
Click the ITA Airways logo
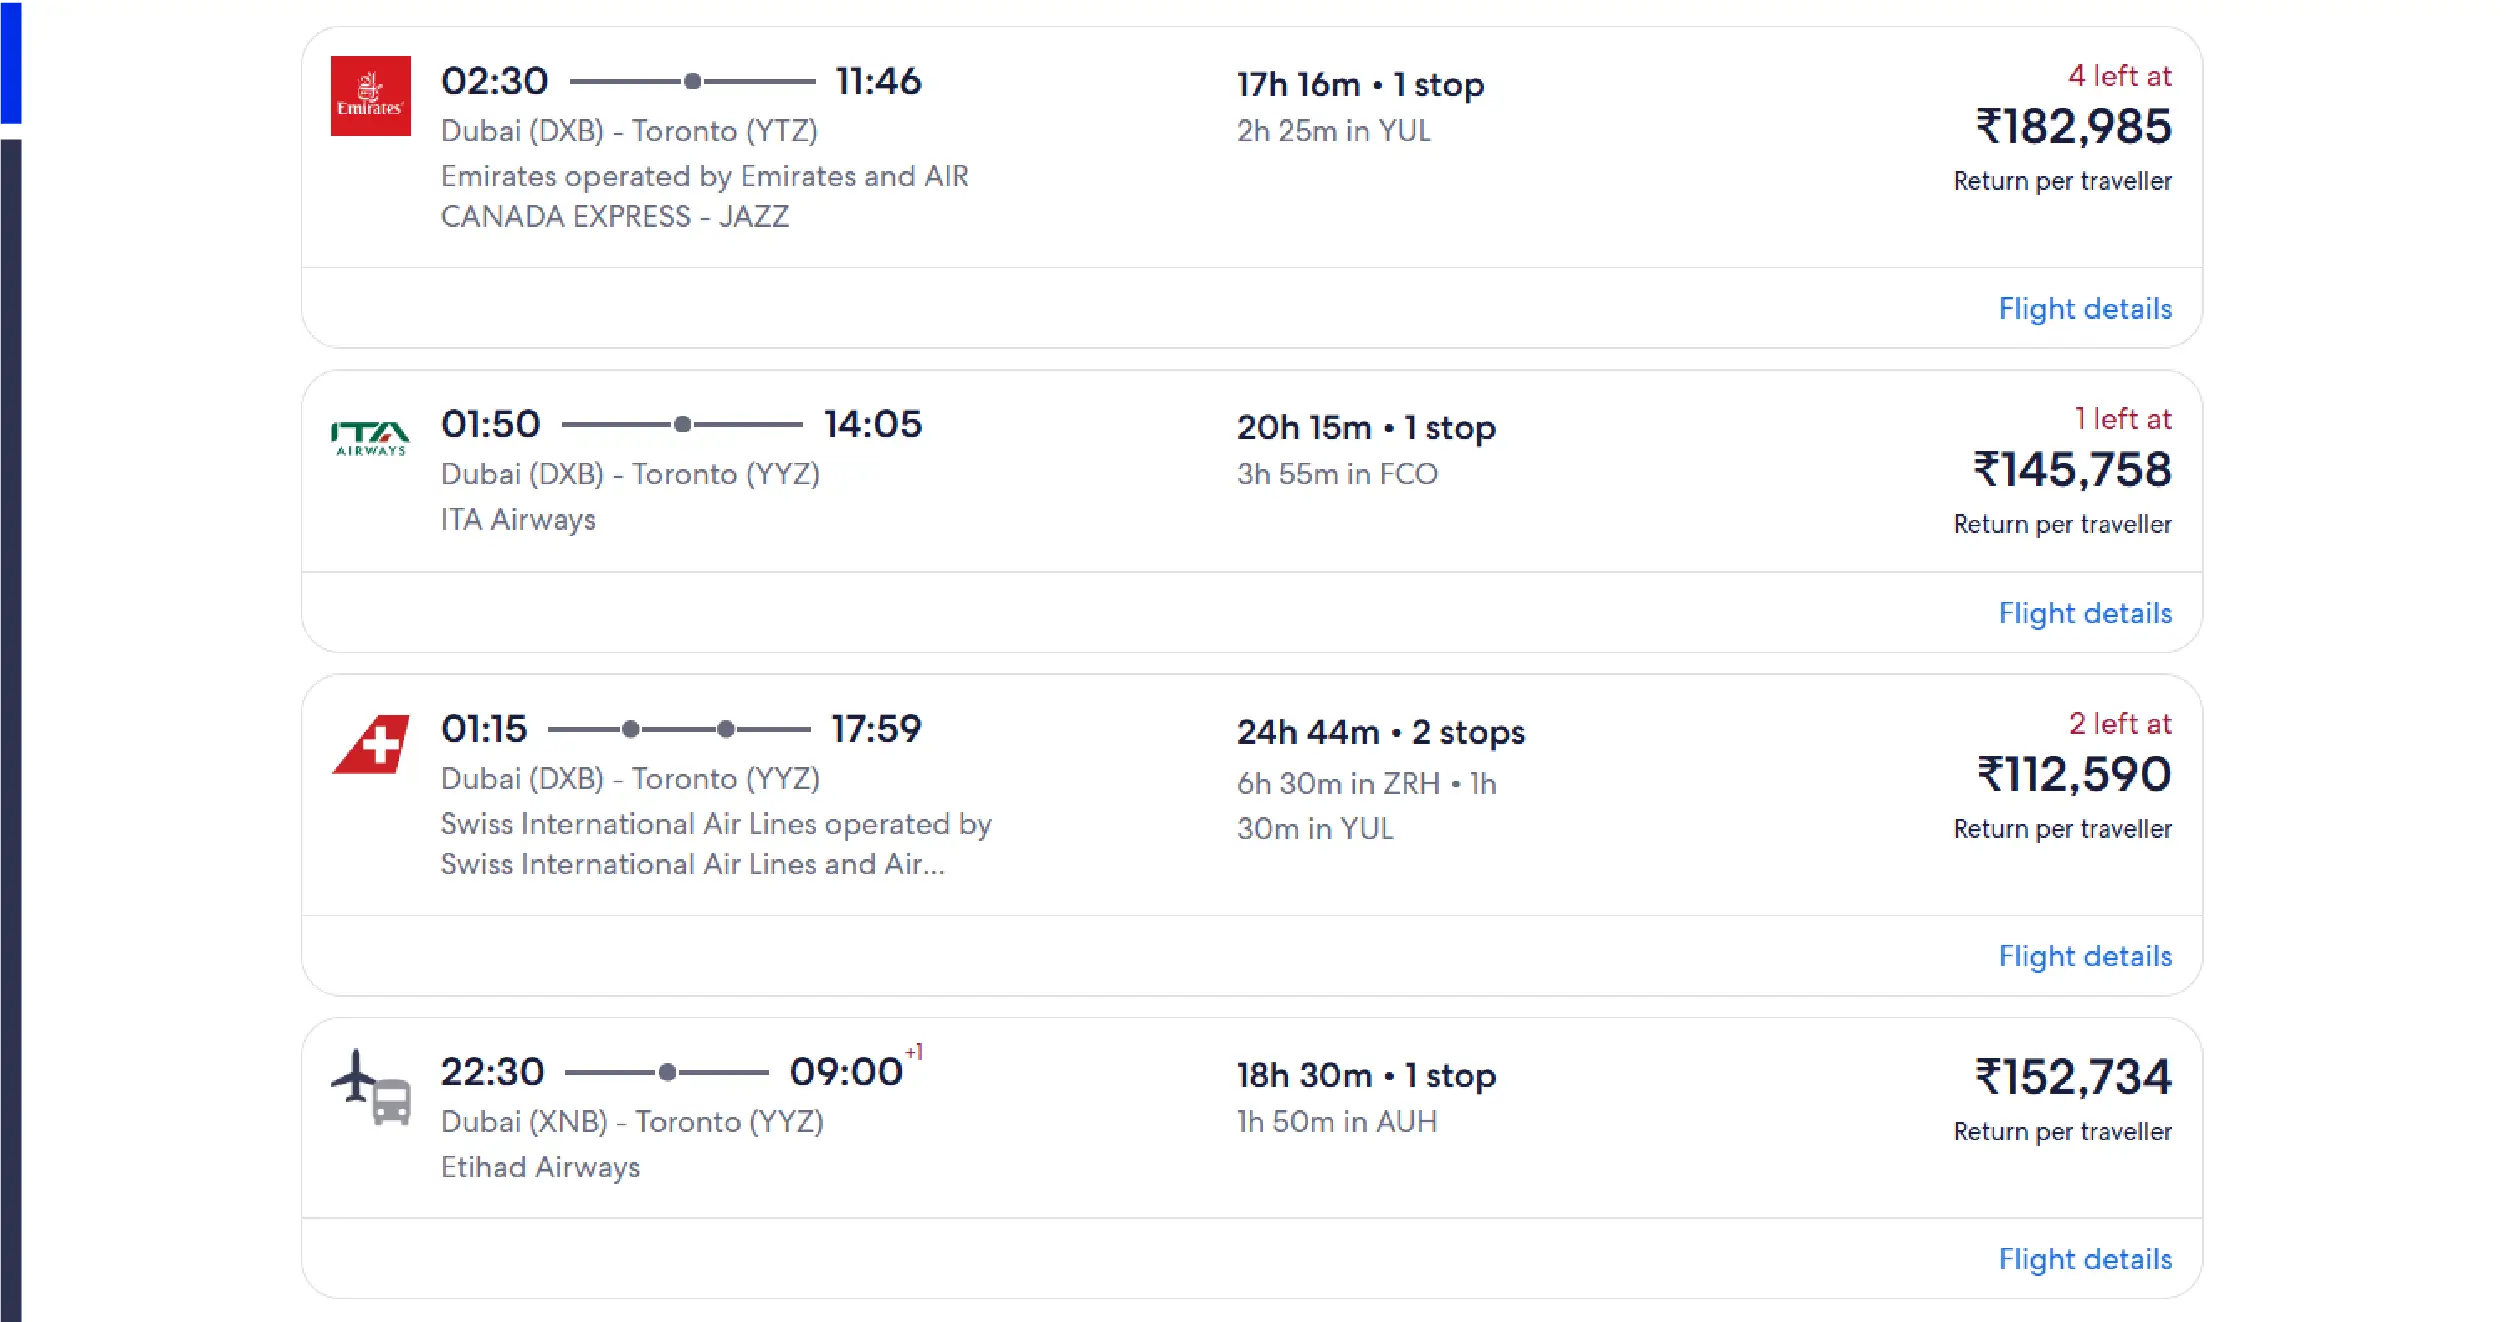(x=370, y=438)
